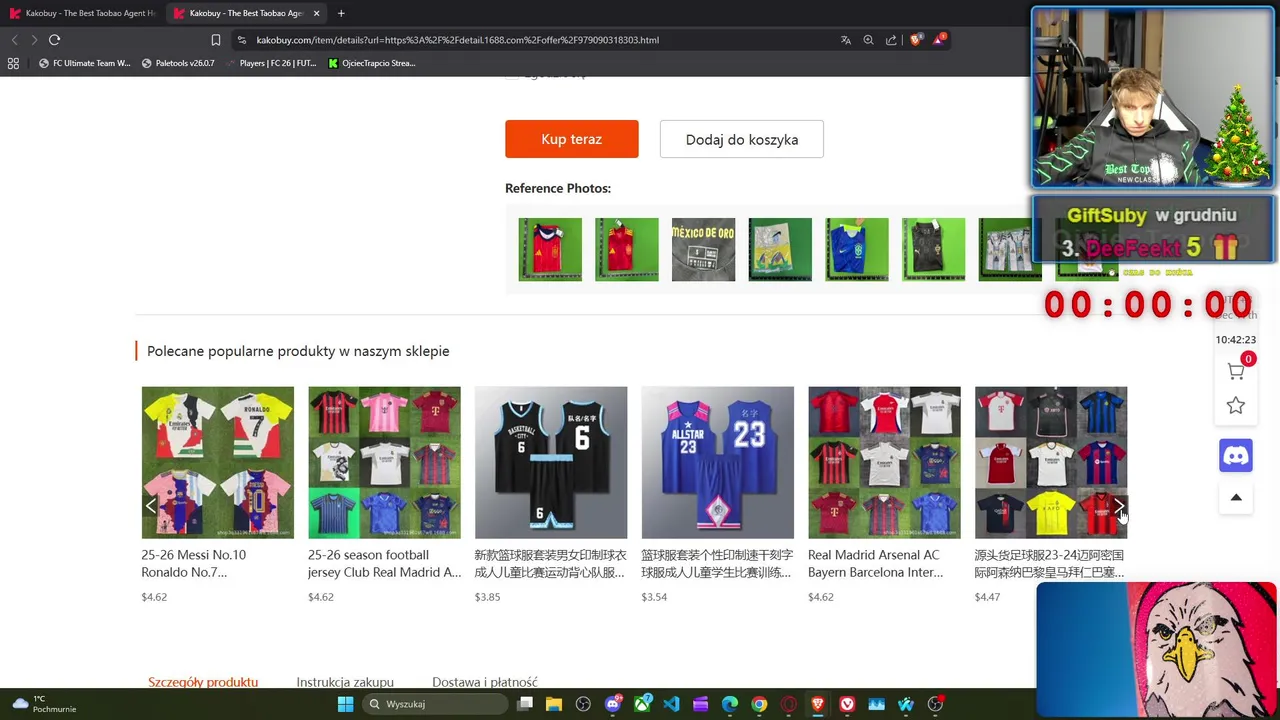
Task: Switch to Instrukcja zakupu tab
Action: tap(345, 682)
